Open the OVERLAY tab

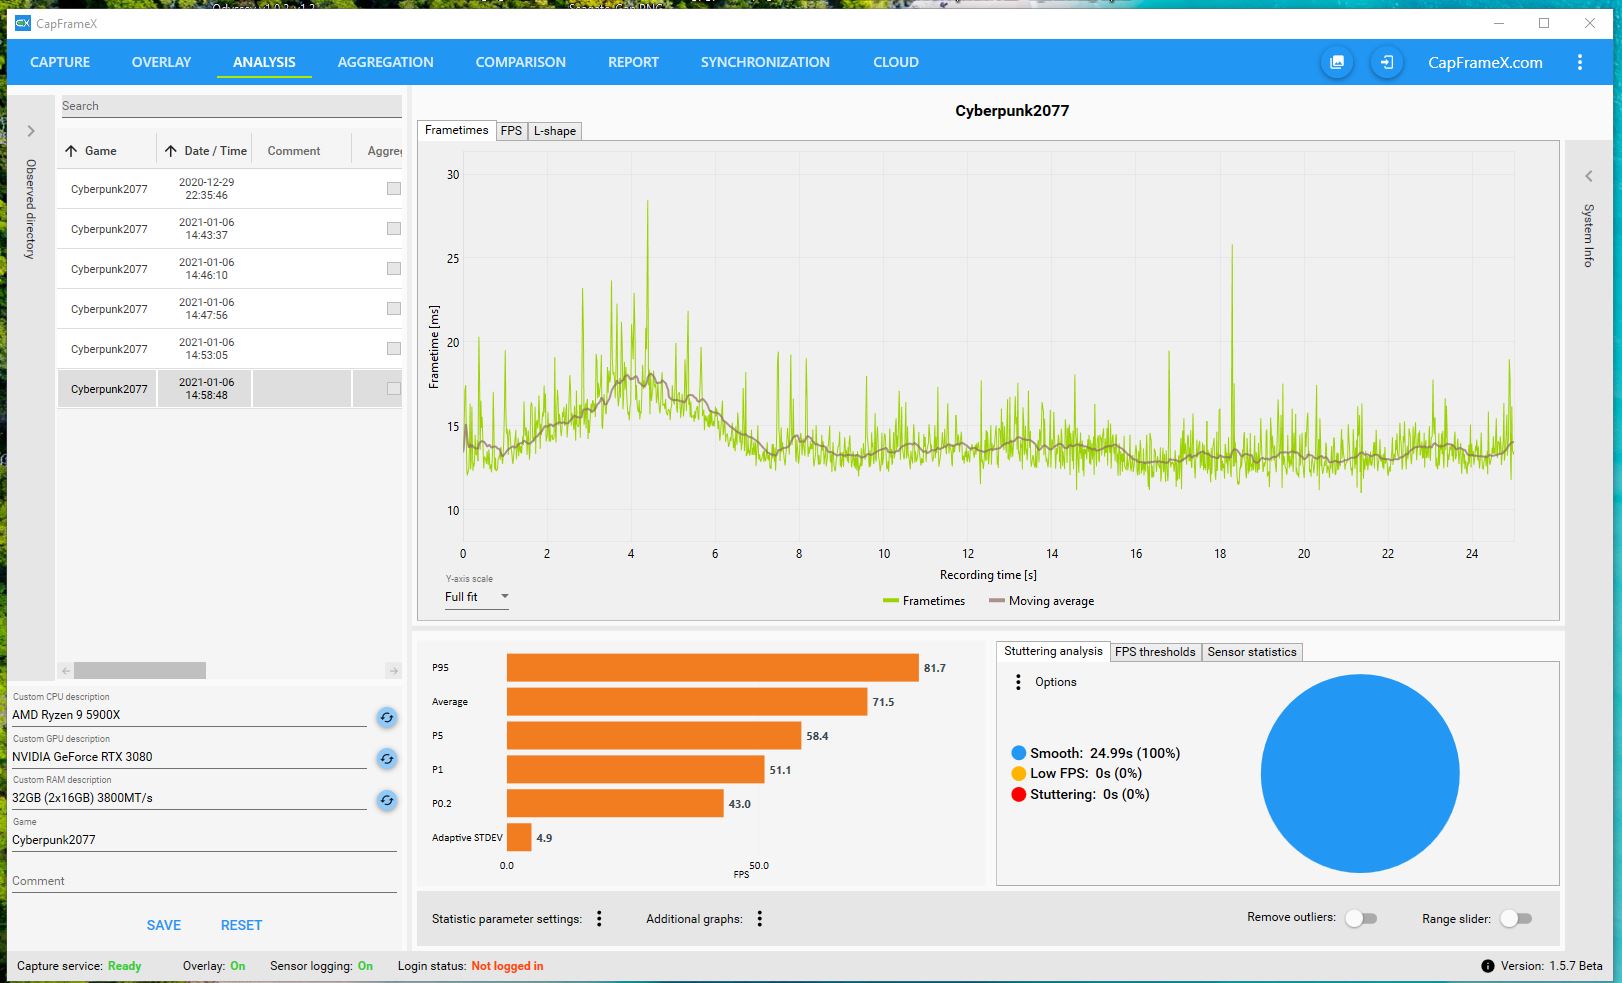tap(161, 62)
